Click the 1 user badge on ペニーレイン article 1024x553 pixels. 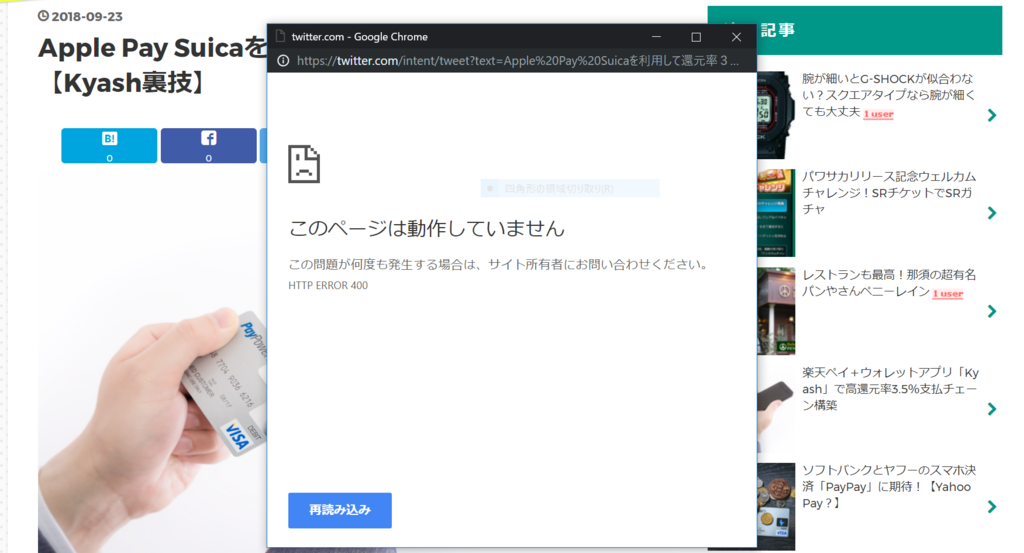pos(948,294)
